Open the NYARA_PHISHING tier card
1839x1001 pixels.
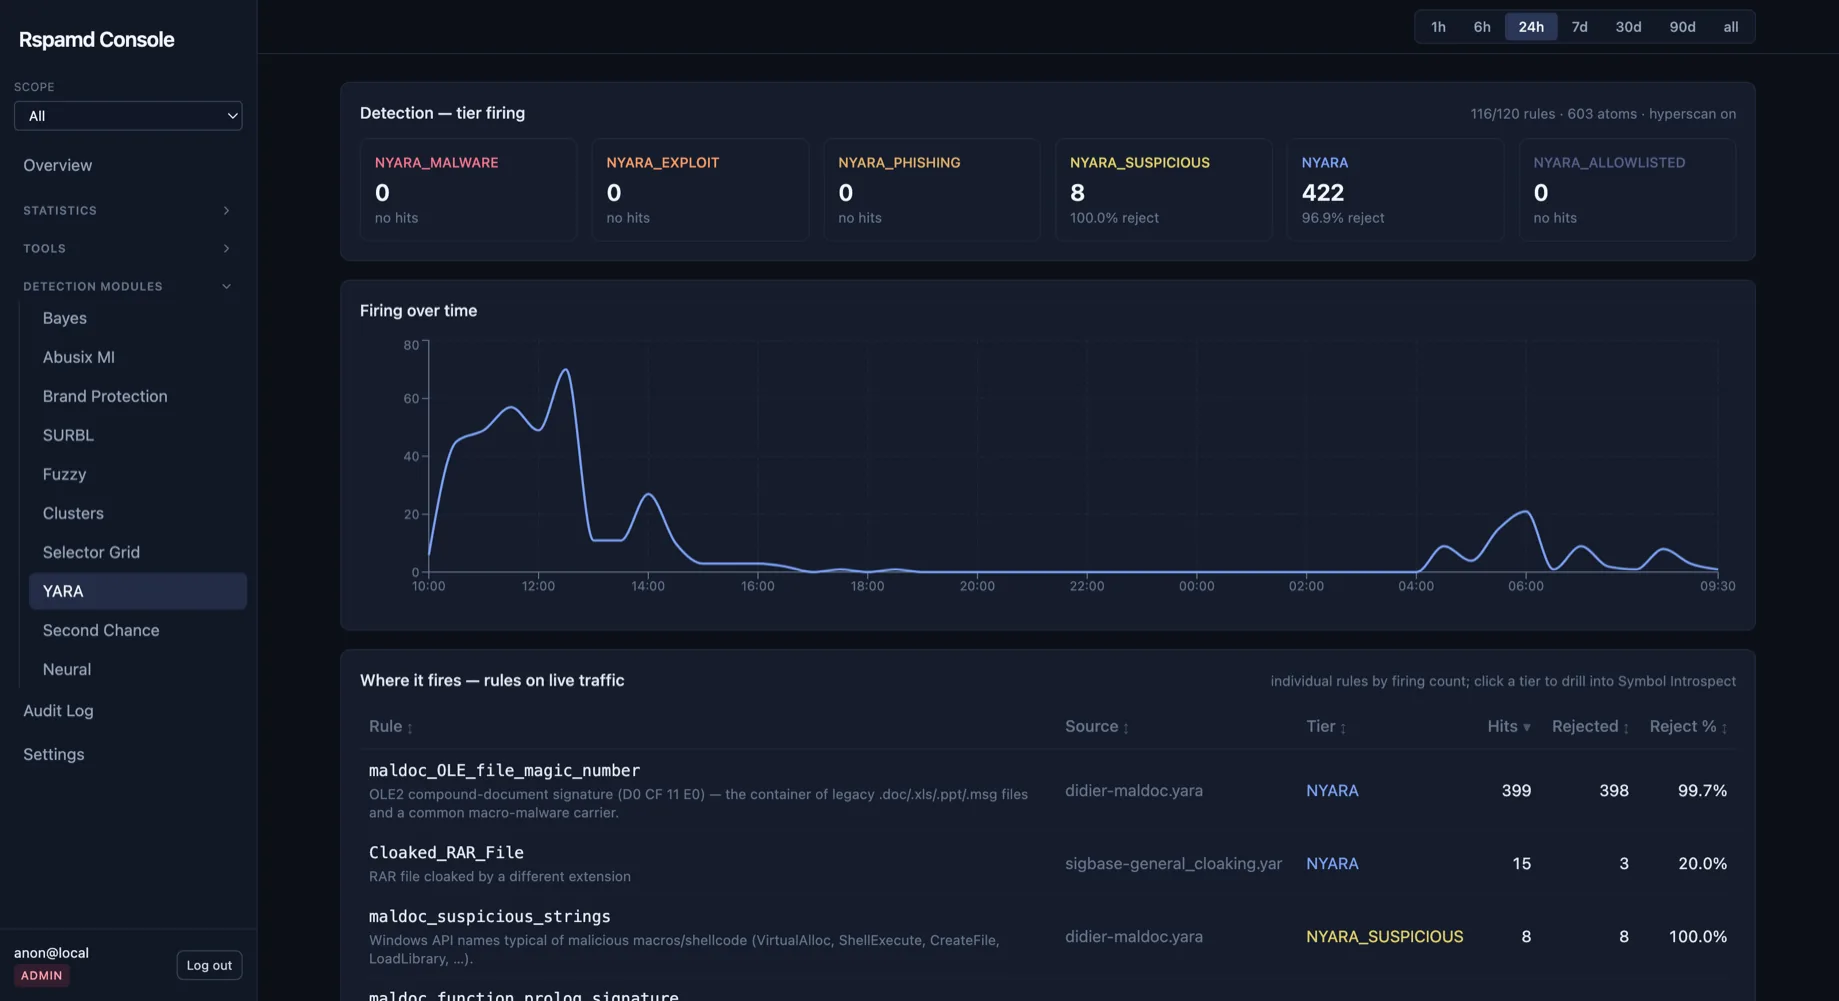[x=932, y=190]
